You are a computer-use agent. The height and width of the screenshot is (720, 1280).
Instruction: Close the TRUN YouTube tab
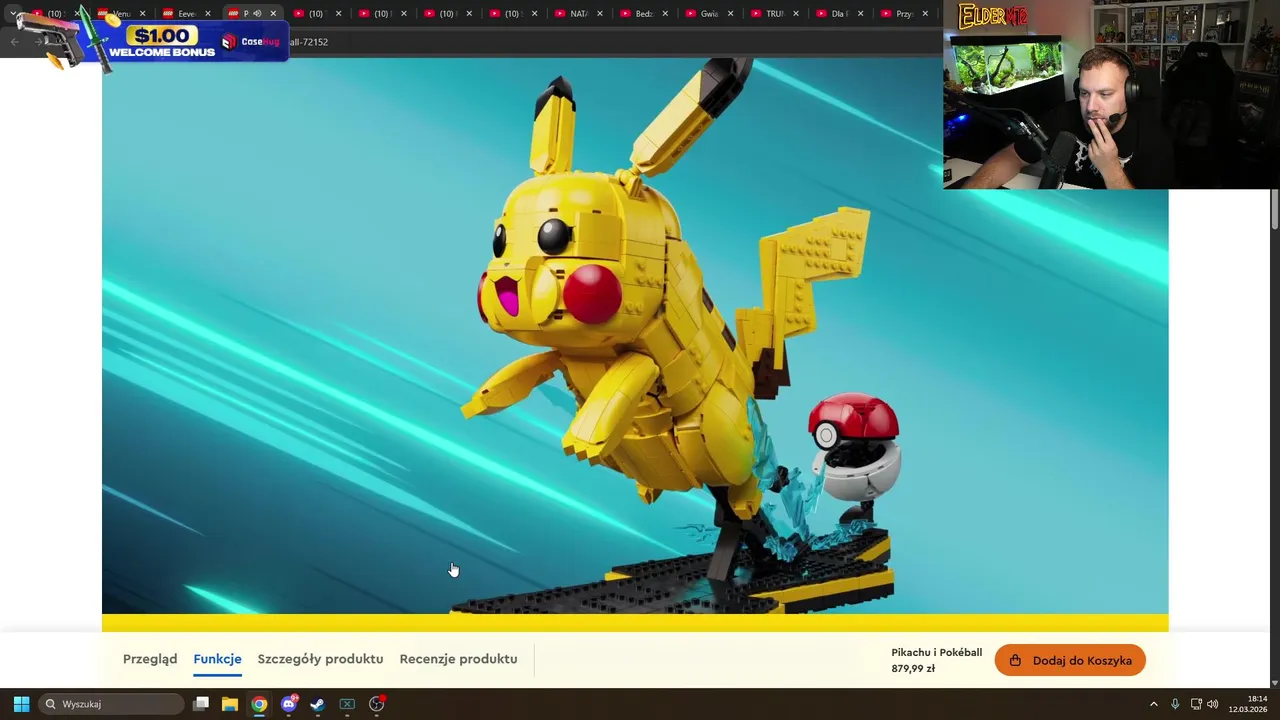tap(795, 14)
